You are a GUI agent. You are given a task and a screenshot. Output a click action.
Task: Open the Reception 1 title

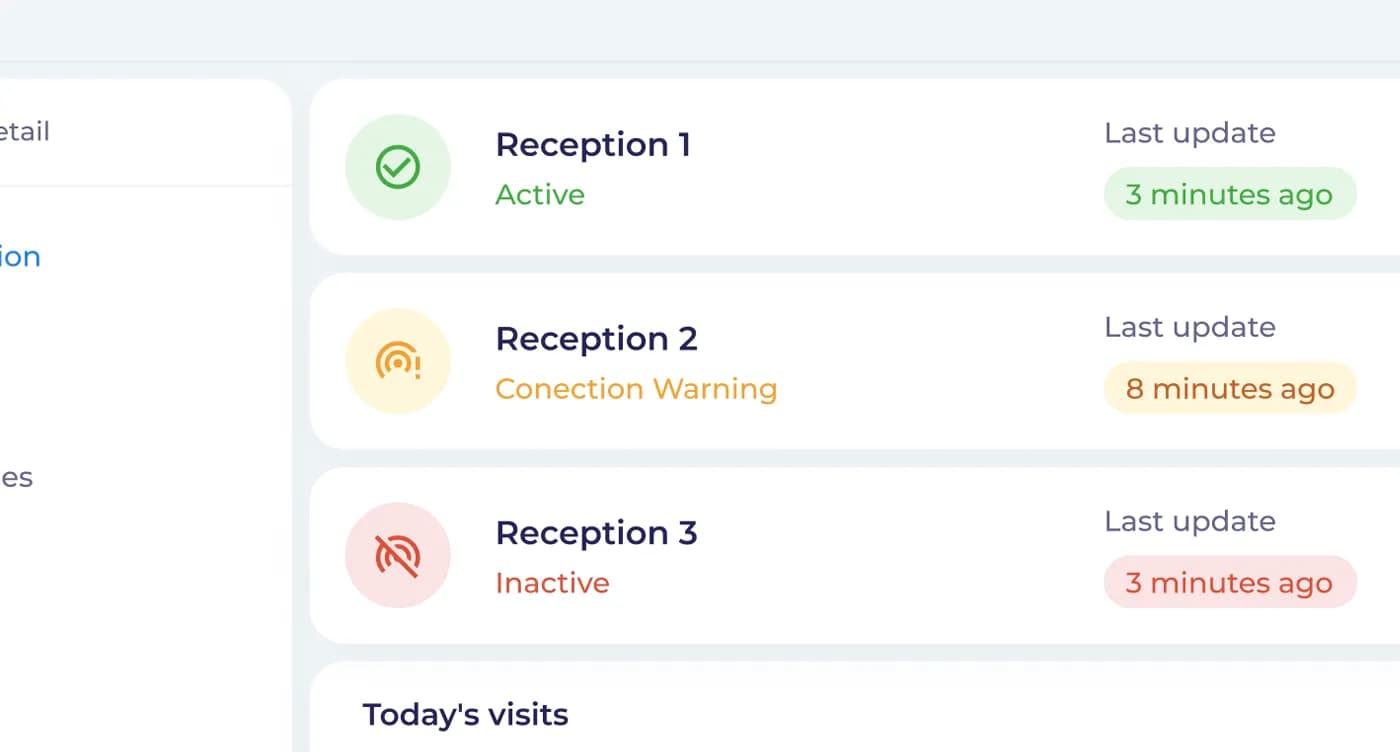tap(593, 145)
